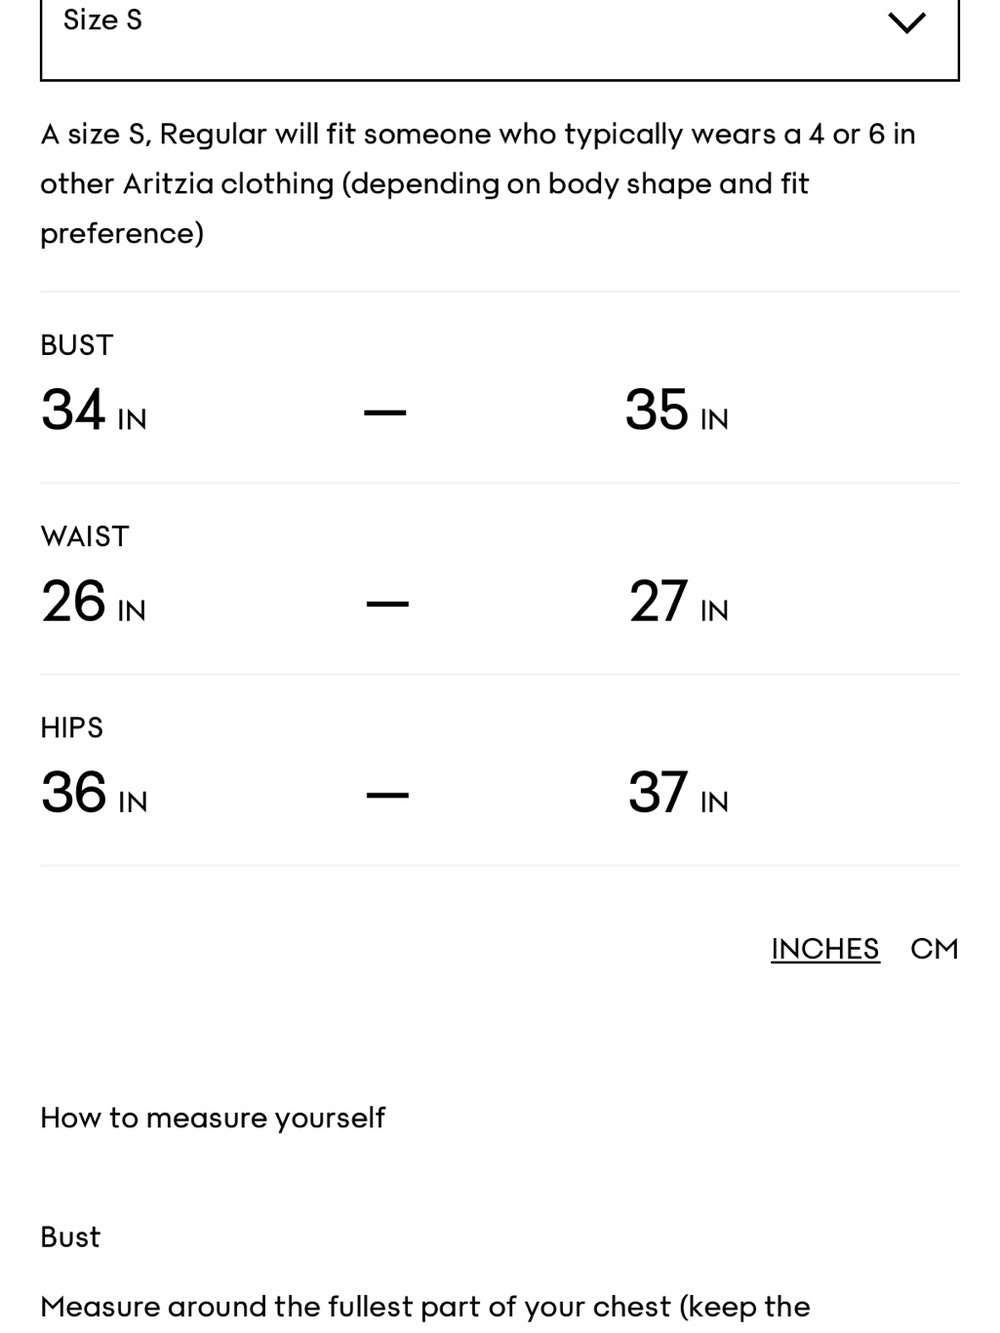
Task: Click the HIPS measurement label
Action: [72, 727]
